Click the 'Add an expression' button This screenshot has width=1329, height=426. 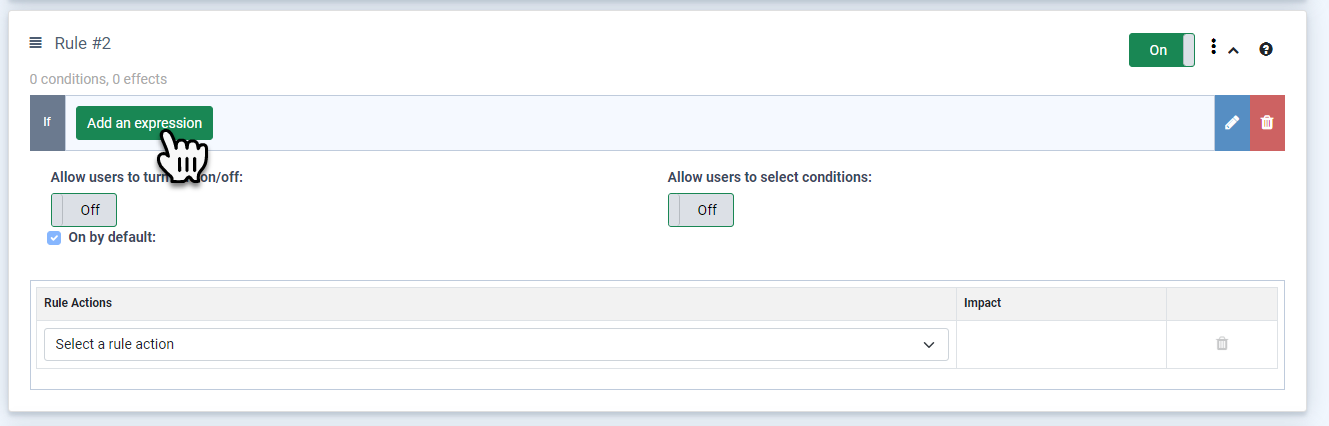[144, 123]
